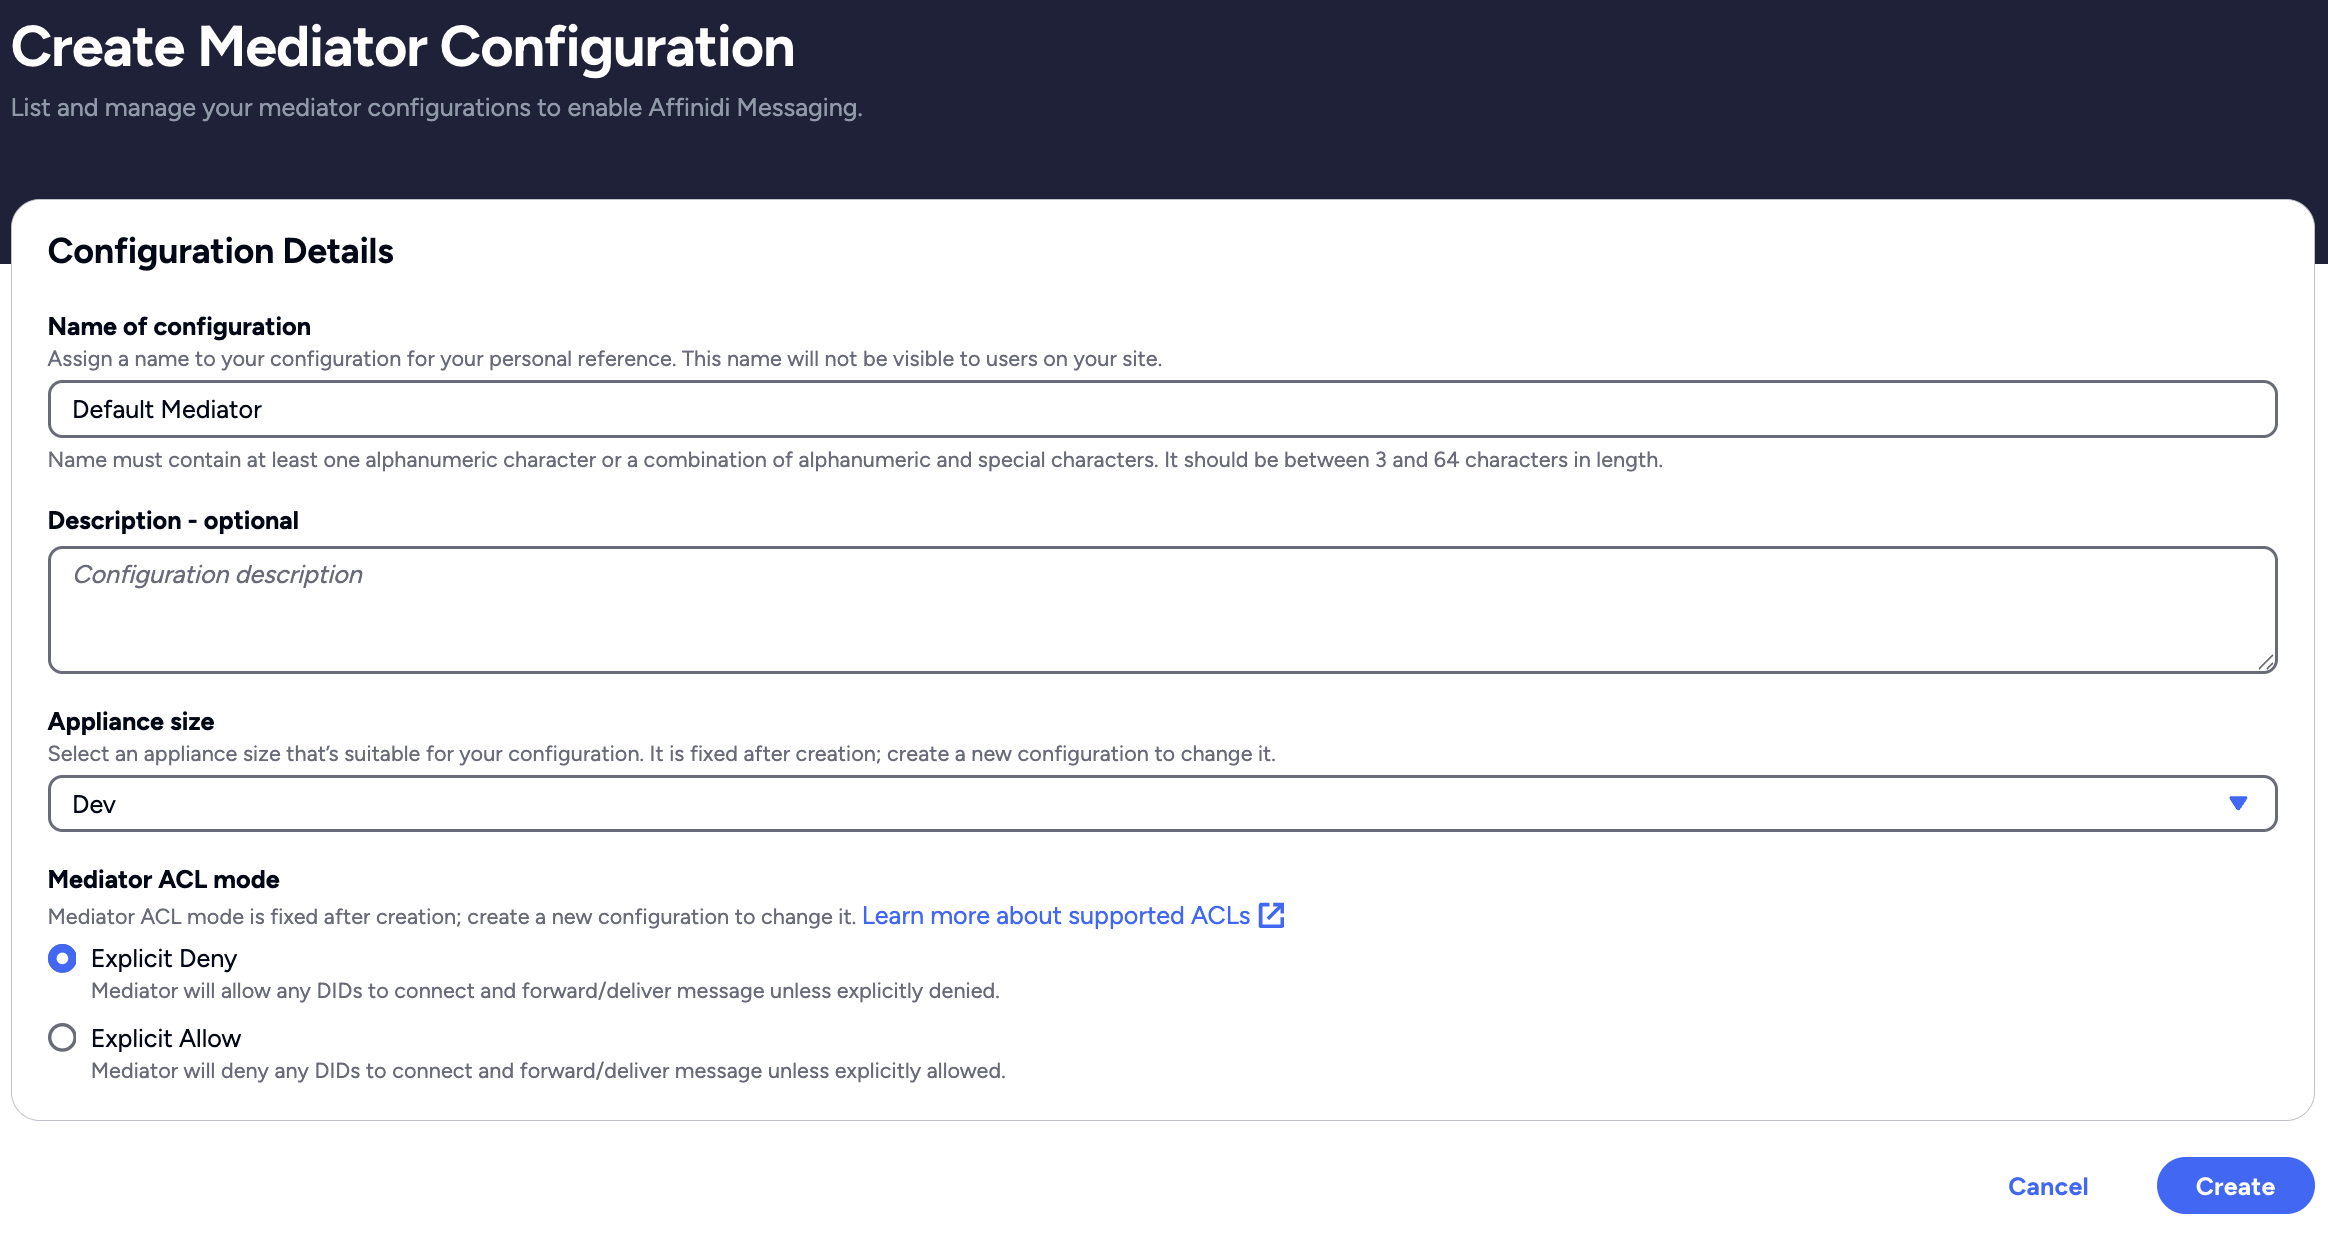
Task: Click the selected Explicit Deny radio indicator
Action: [62, 958]
